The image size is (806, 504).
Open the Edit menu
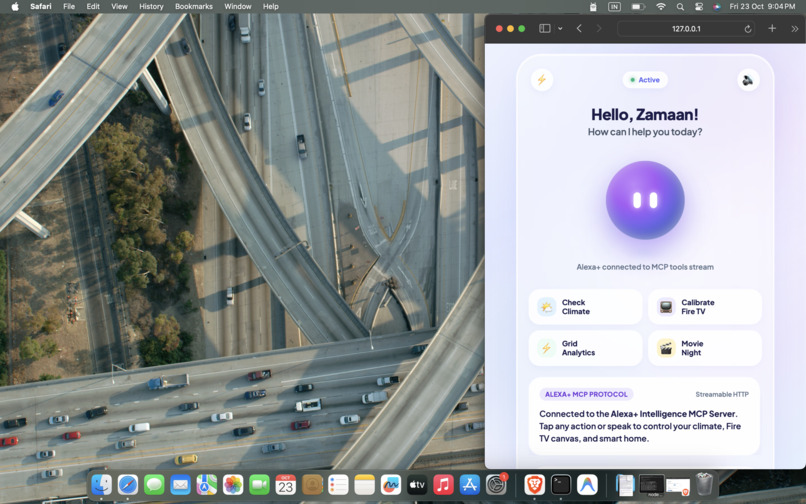pos(93,6)
